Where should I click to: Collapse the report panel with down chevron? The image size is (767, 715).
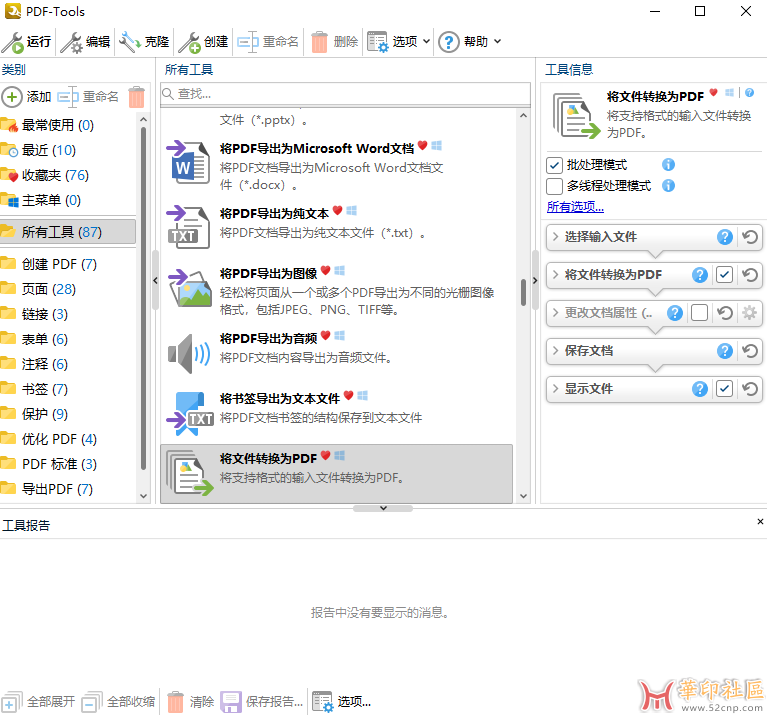[x=383, y=508]
